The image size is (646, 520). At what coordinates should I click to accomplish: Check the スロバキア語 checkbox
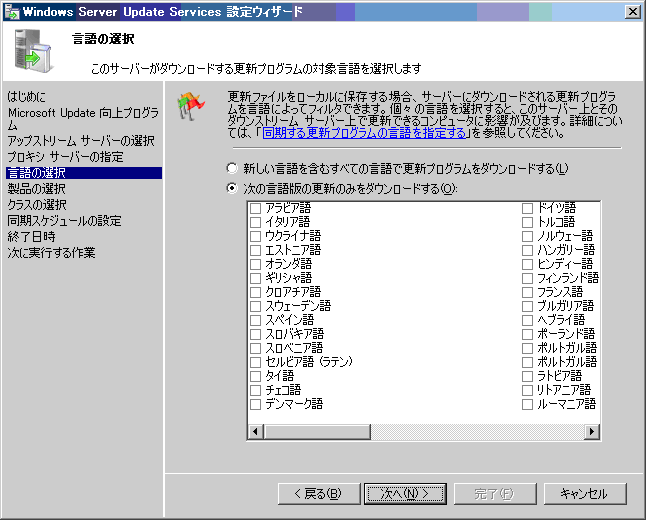(255, 334)
